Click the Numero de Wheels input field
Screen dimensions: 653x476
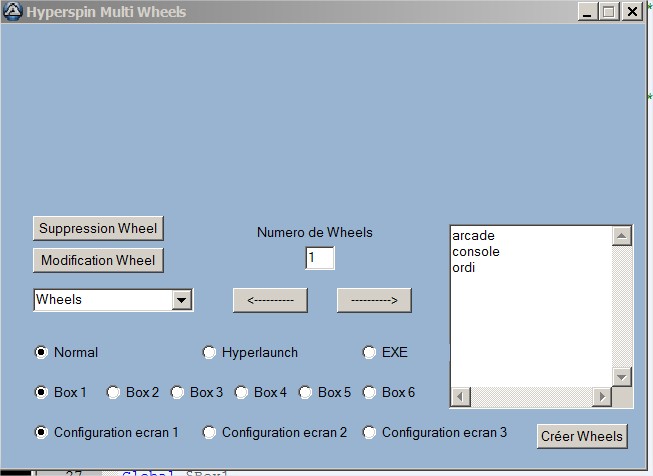[x=319, y=258]
